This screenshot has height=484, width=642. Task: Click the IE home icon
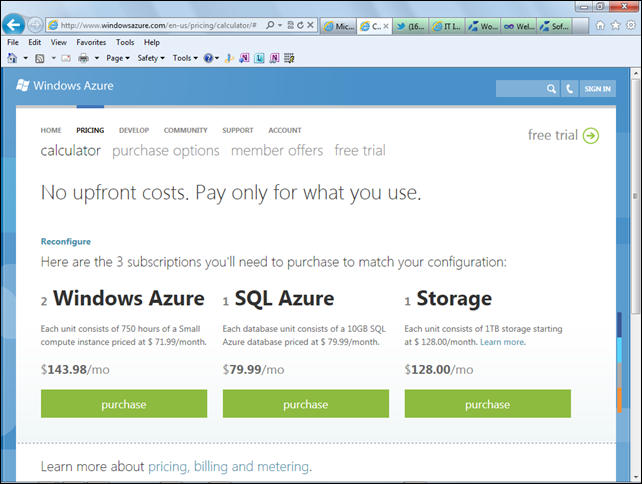[x=599, y=25]
